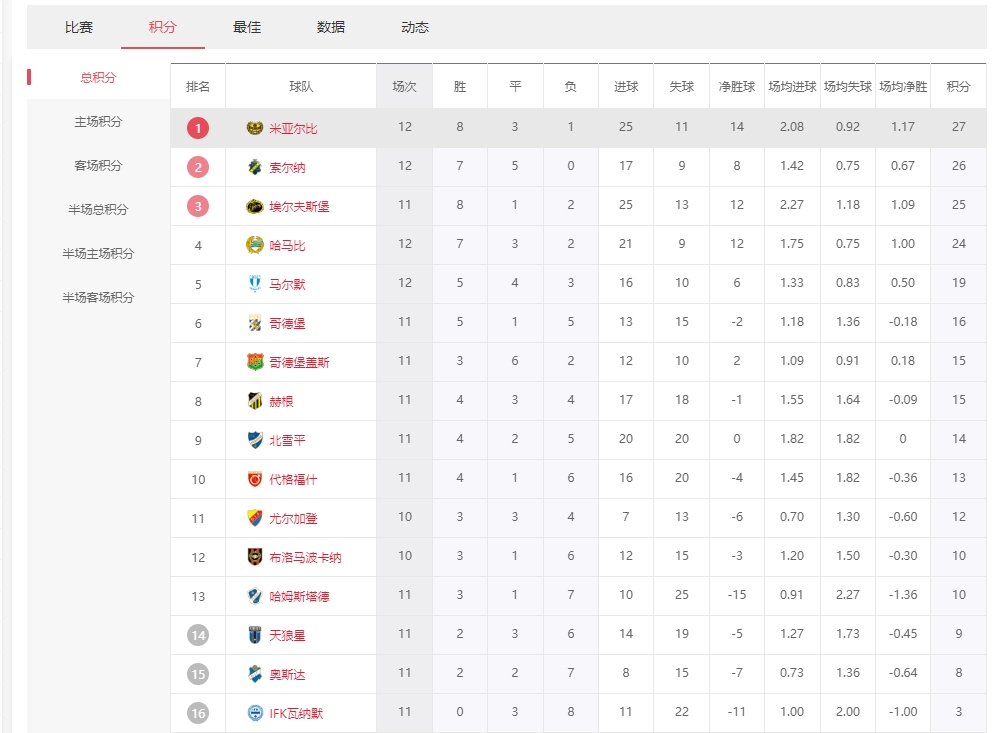
Task: Open the 数据 tab
Action: (331, 27)
